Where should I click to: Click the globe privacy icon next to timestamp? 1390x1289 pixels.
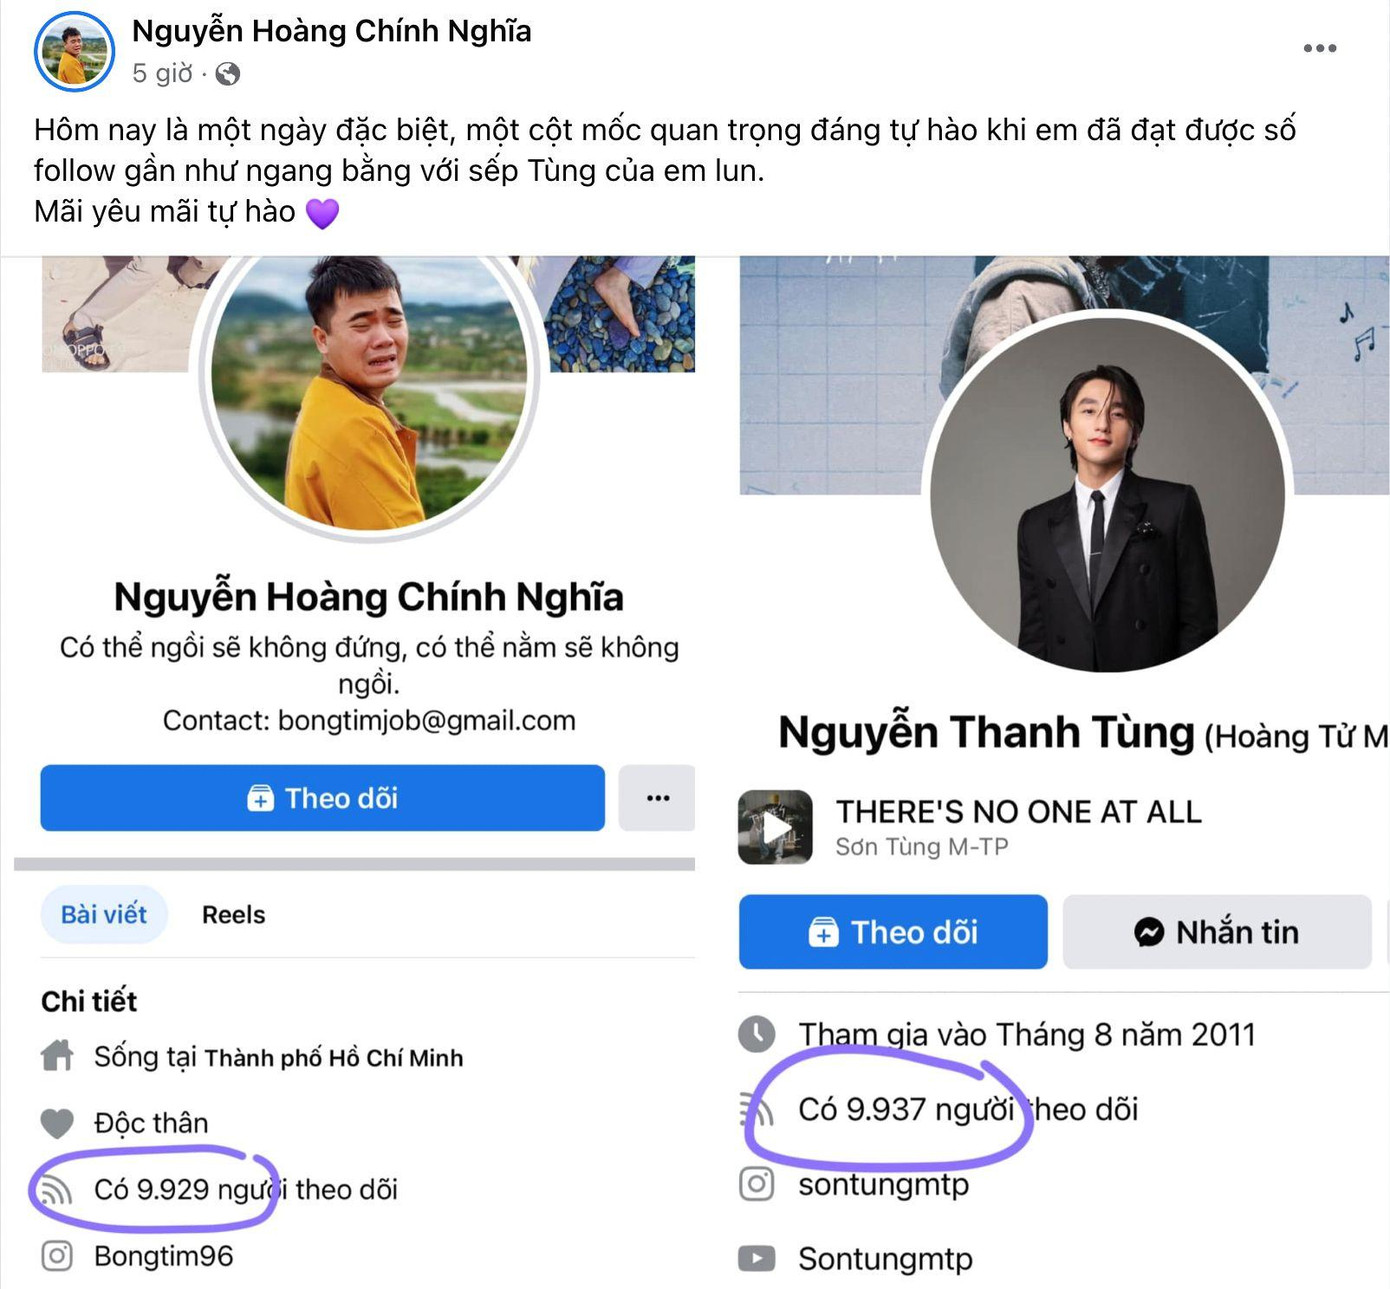click(x=227, y=71)
